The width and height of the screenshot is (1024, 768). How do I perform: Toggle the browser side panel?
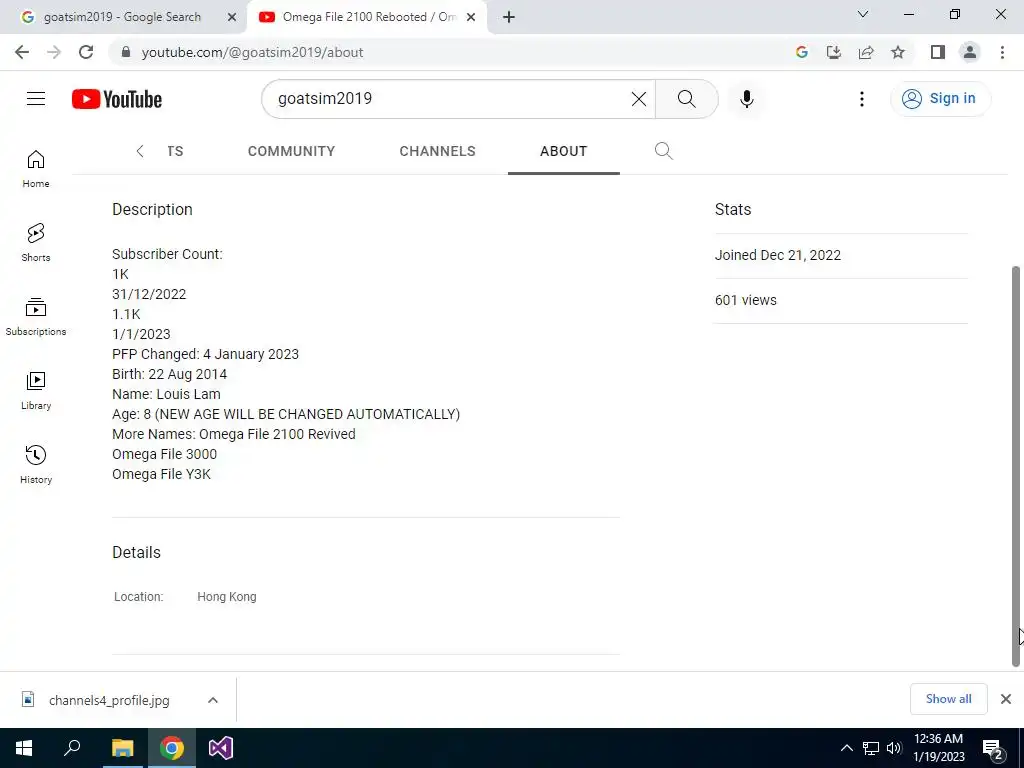point(938,52)
